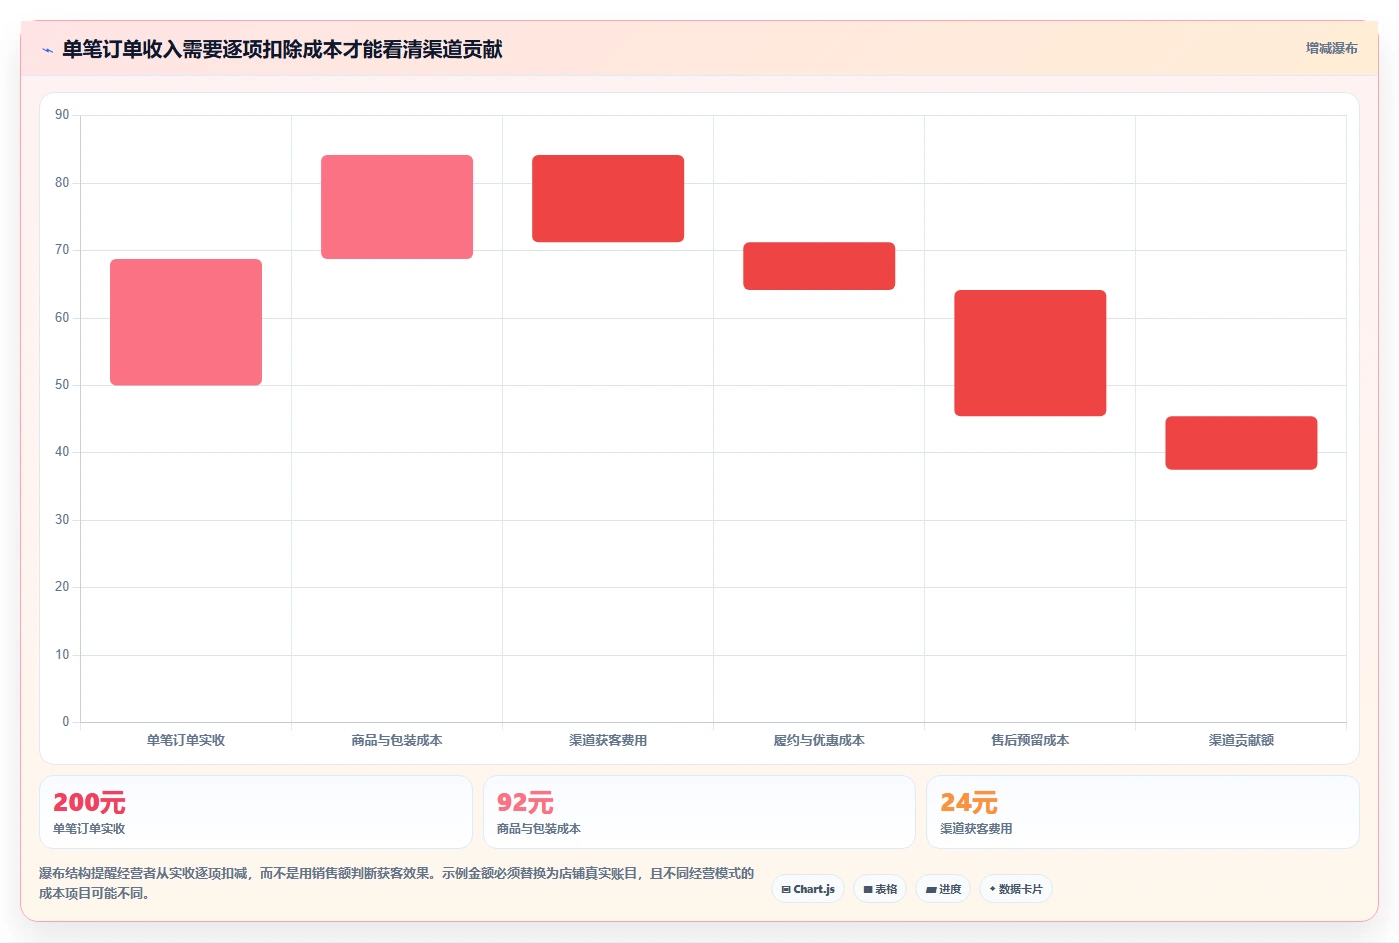Click the pink 商品与包装成本 waterfall bar
This screenshot has width=1399, height=943.
point(397,207)
